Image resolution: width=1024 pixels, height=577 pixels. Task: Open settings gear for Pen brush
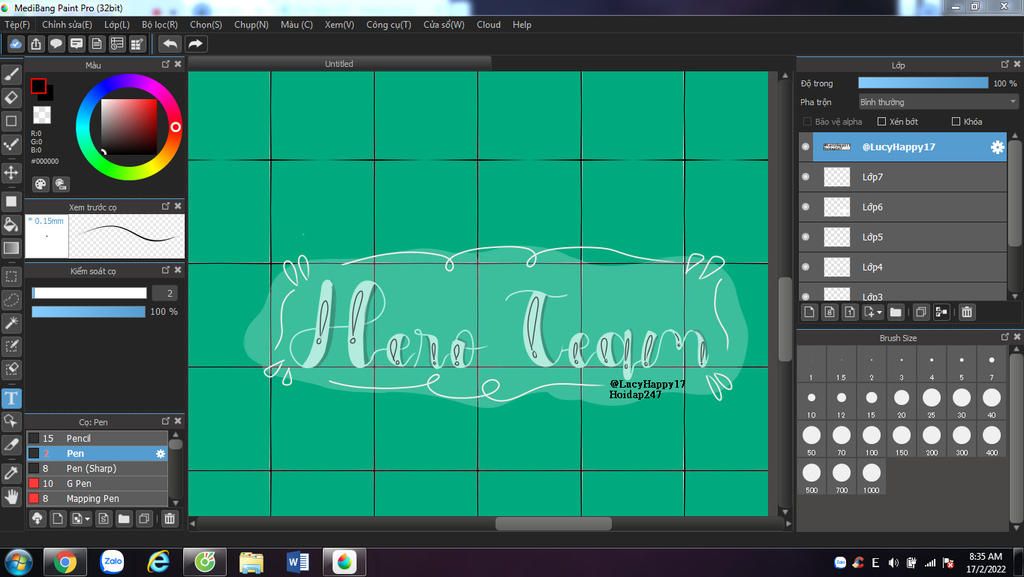(x=161, y=454)
